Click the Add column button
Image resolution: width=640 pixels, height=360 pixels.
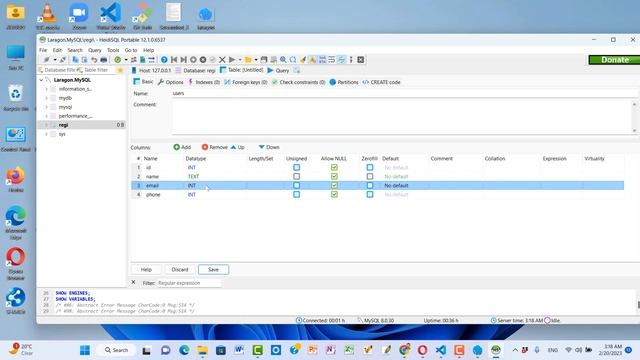click(182, 147)
